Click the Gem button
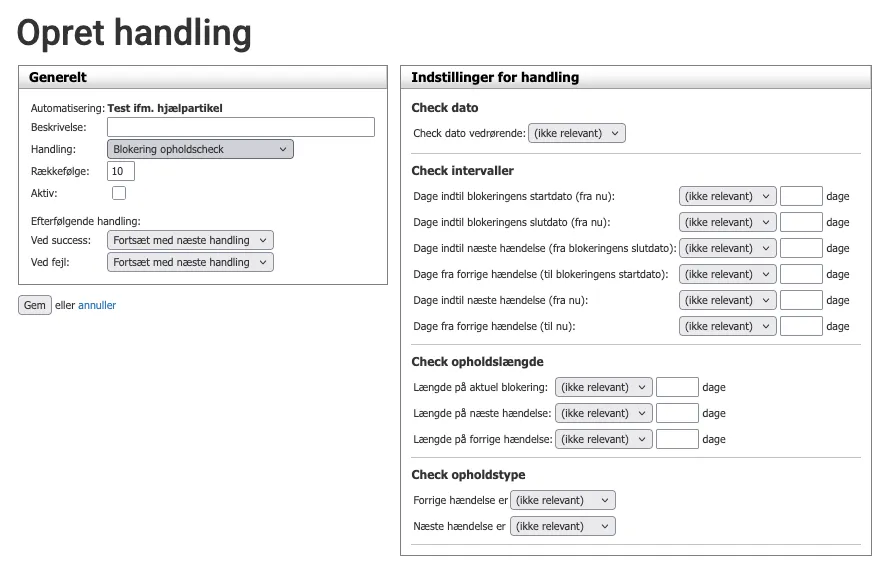The height and width of the screenshot is (564, 878). coord(35,305)
